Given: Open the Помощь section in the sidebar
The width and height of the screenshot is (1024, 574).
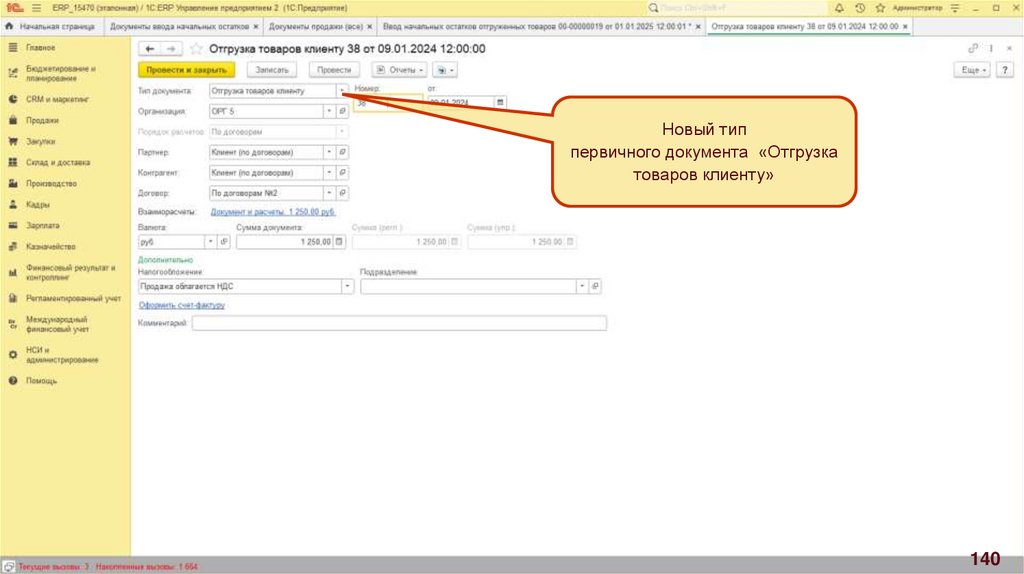Looking at the screenshot, I should [41, 380].
